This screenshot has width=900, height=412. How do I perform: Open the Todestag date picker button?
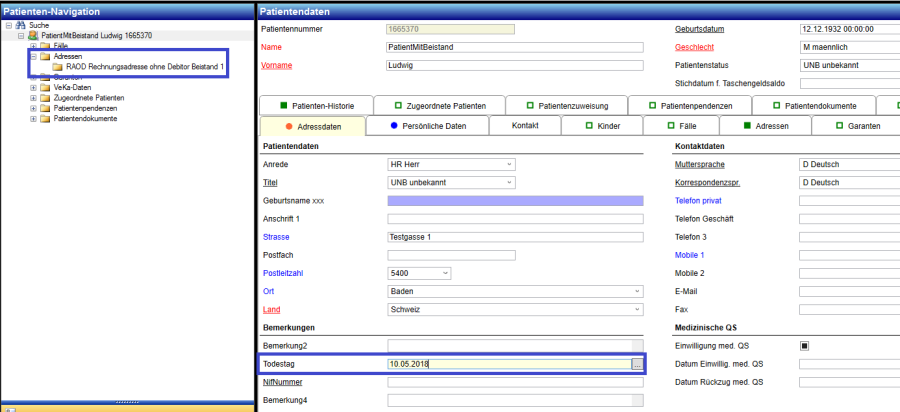[637, 364]
